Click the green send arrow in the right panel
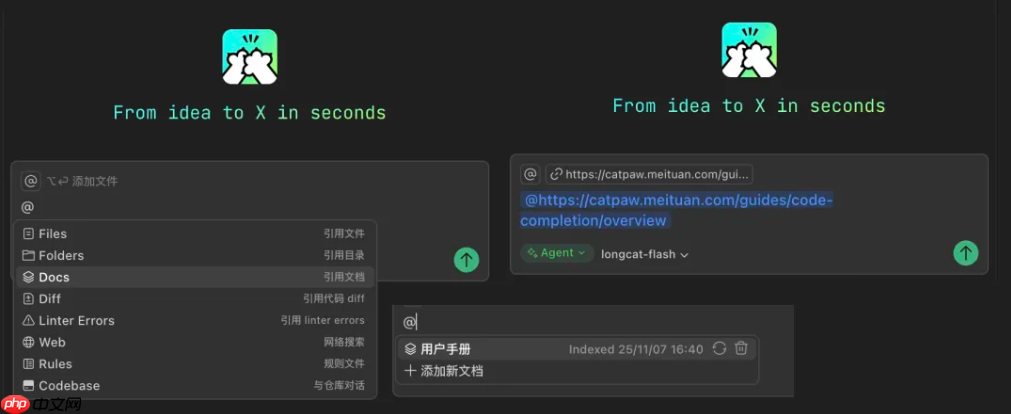The width and height of the screenshot is (1011, 414). [965, 252]
